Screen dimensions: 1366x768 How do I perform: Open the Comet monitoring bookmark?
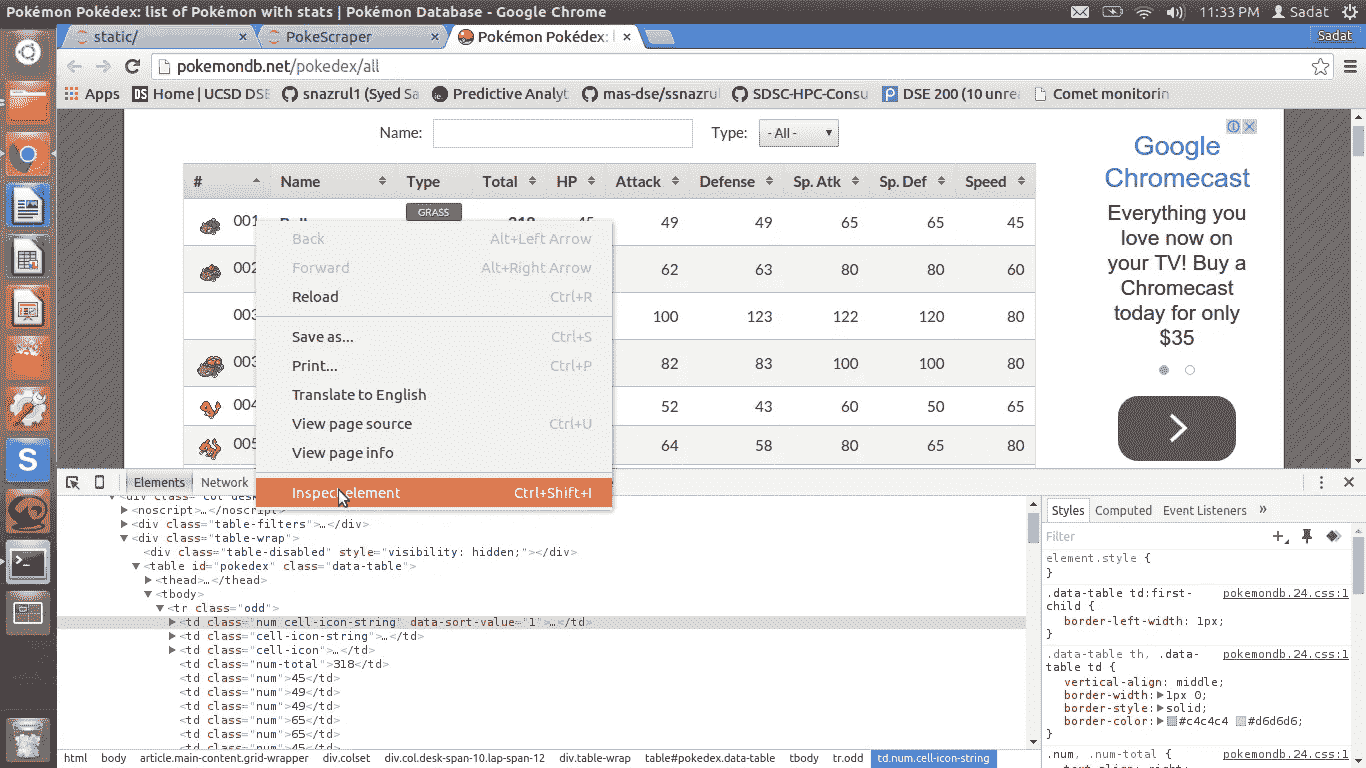pos(1099,94)
